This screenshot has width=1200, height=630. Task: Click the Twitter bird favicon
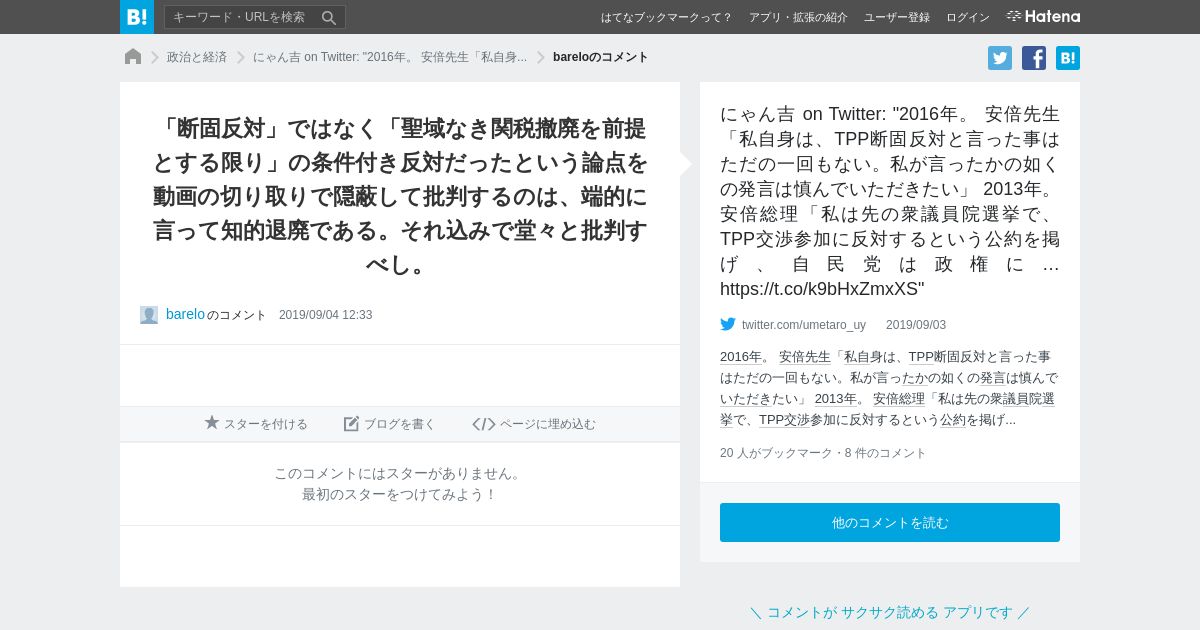(x=728, y=324)
